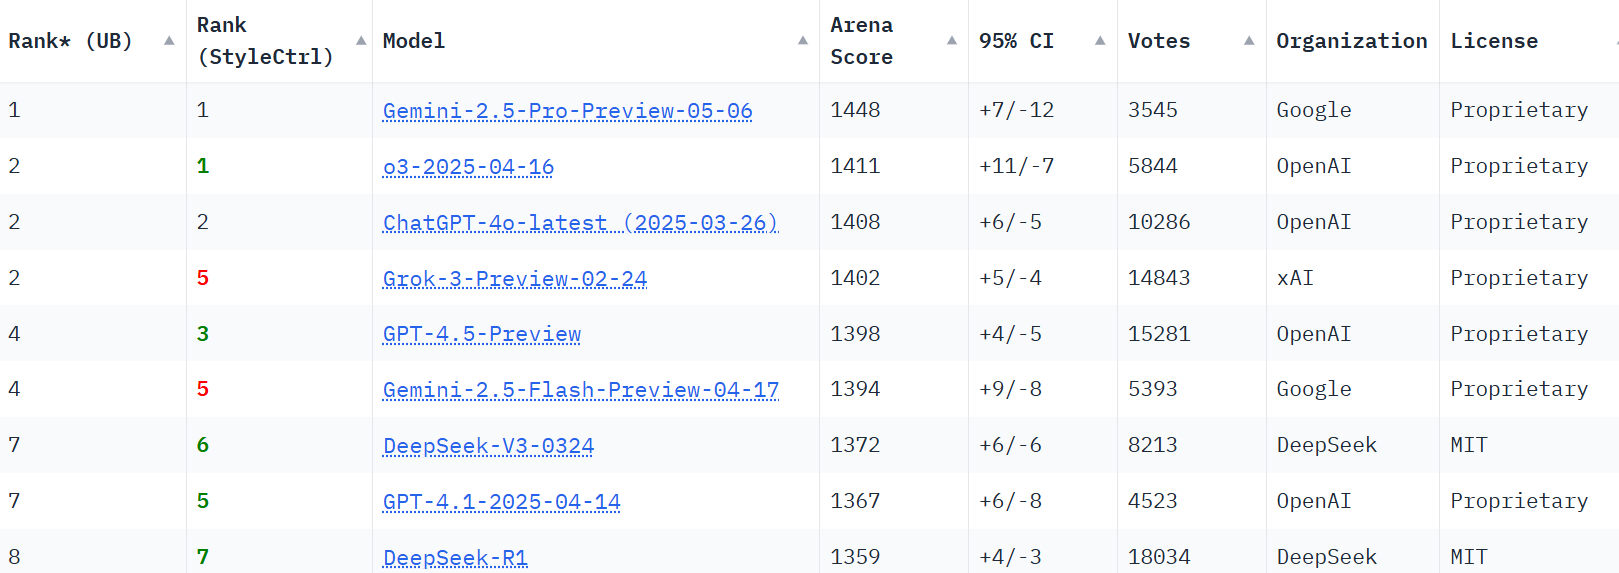Click the Rank (StyleCtrl) sort arrow

pyautogui.click(x=361, y=41)
